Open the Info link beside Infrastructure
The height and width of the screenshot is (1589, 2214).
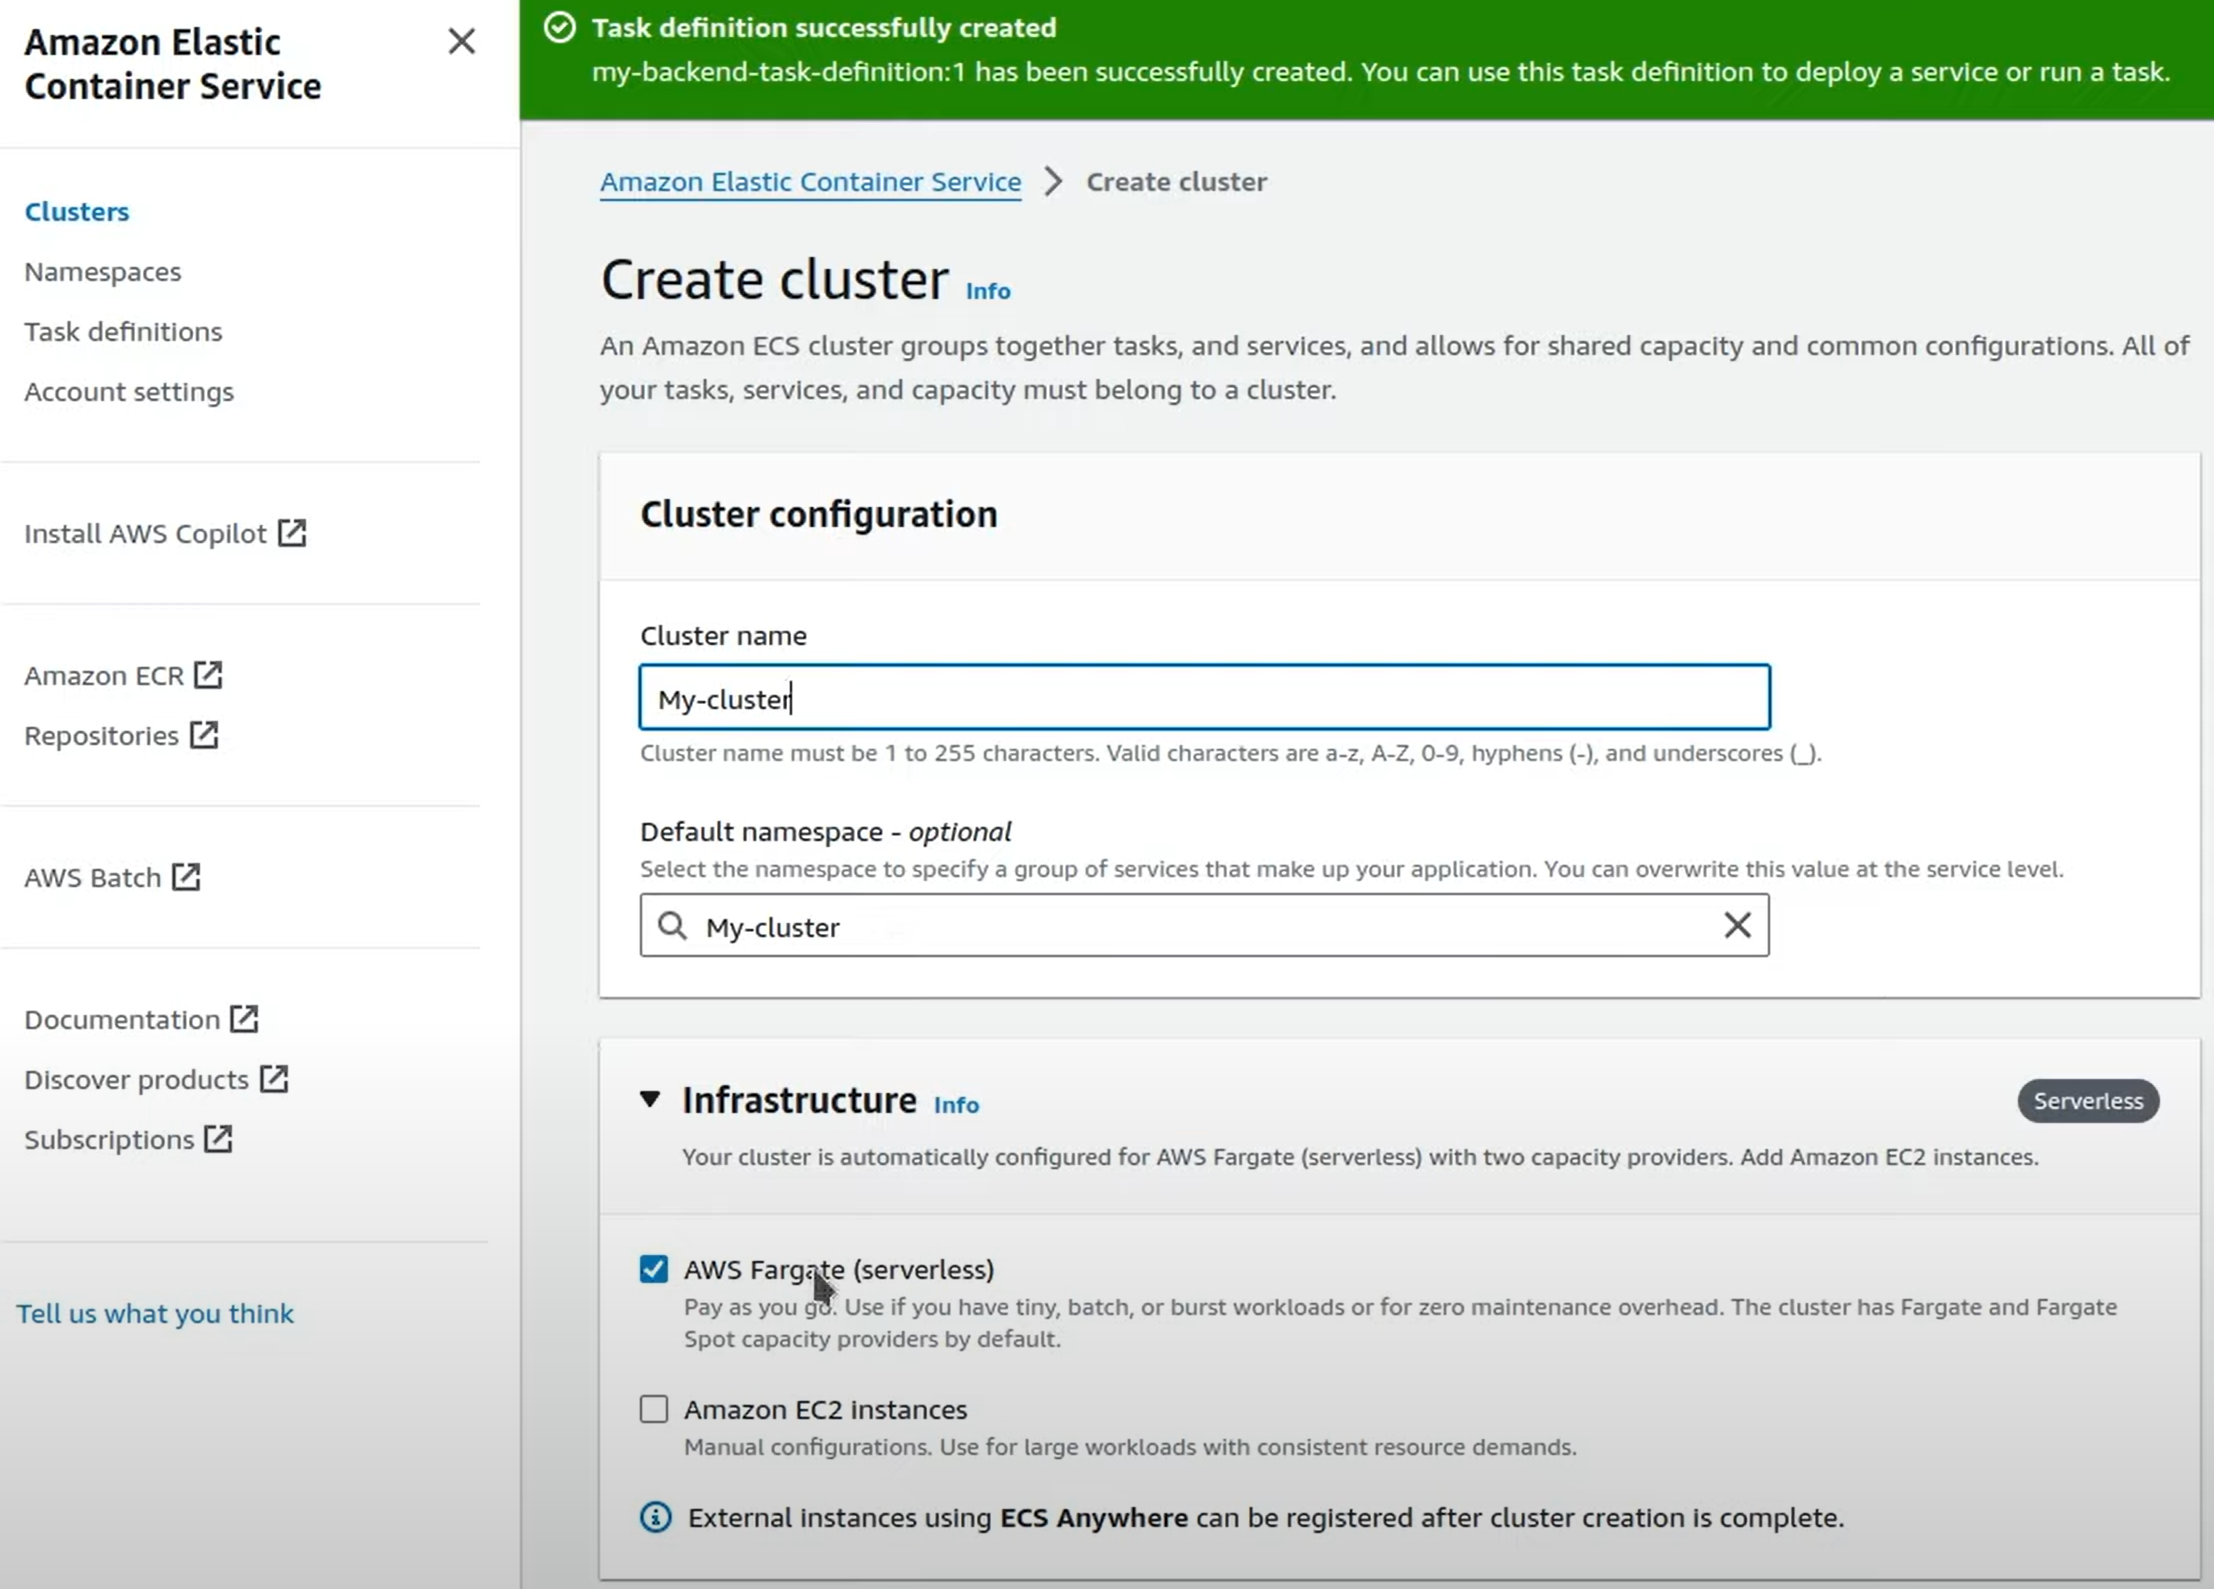956,1105
